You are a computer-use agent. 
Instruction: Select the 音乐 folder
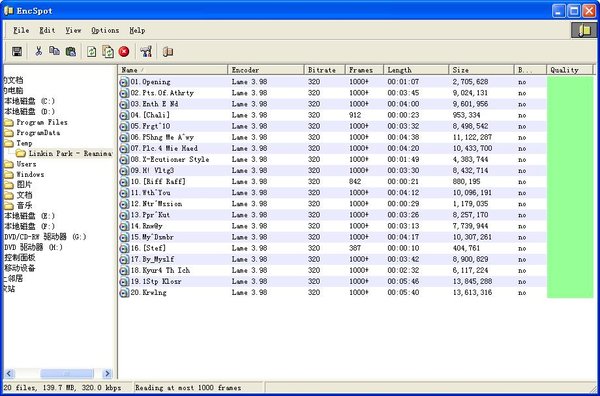click(24, 205)
